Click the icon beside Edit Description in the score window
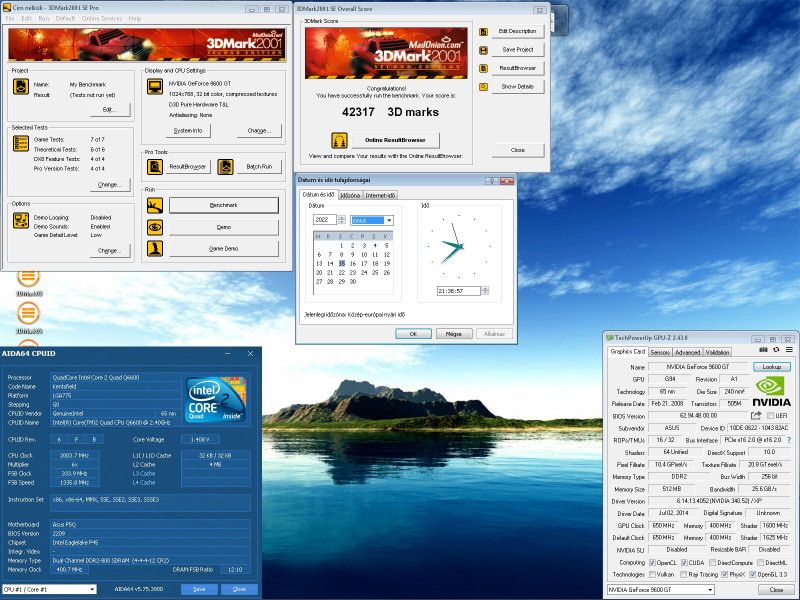This screenshot has height=600, width=800. pyautogui.click(x=483, y=32)
